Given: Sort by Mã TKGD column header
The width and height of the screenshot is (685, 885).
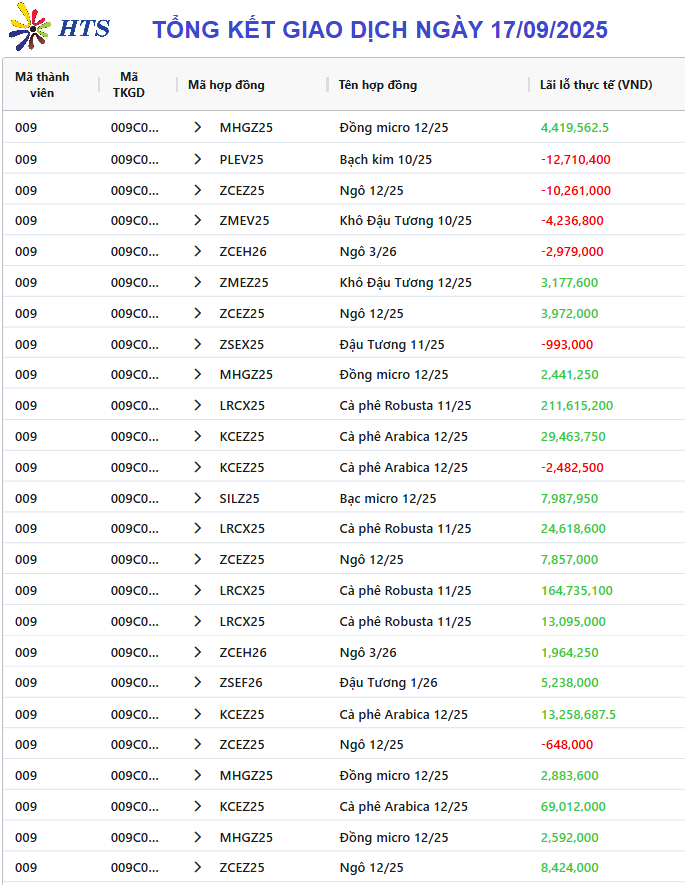Looking at the screenshot, I should [x=129, y=85].
